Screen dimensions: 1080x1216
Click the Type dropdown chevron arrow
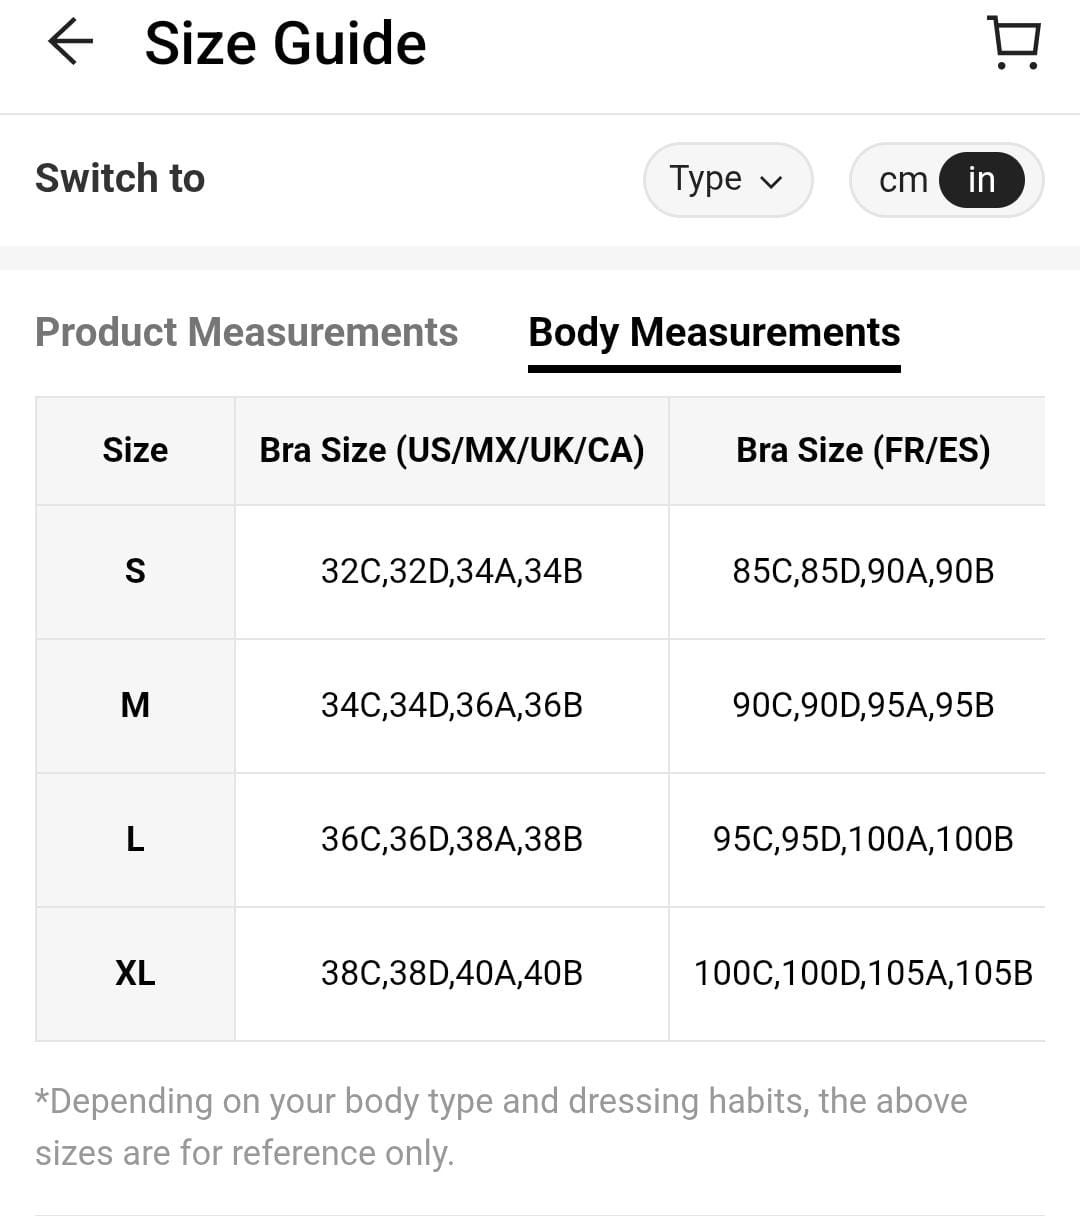tap(771, 182)
